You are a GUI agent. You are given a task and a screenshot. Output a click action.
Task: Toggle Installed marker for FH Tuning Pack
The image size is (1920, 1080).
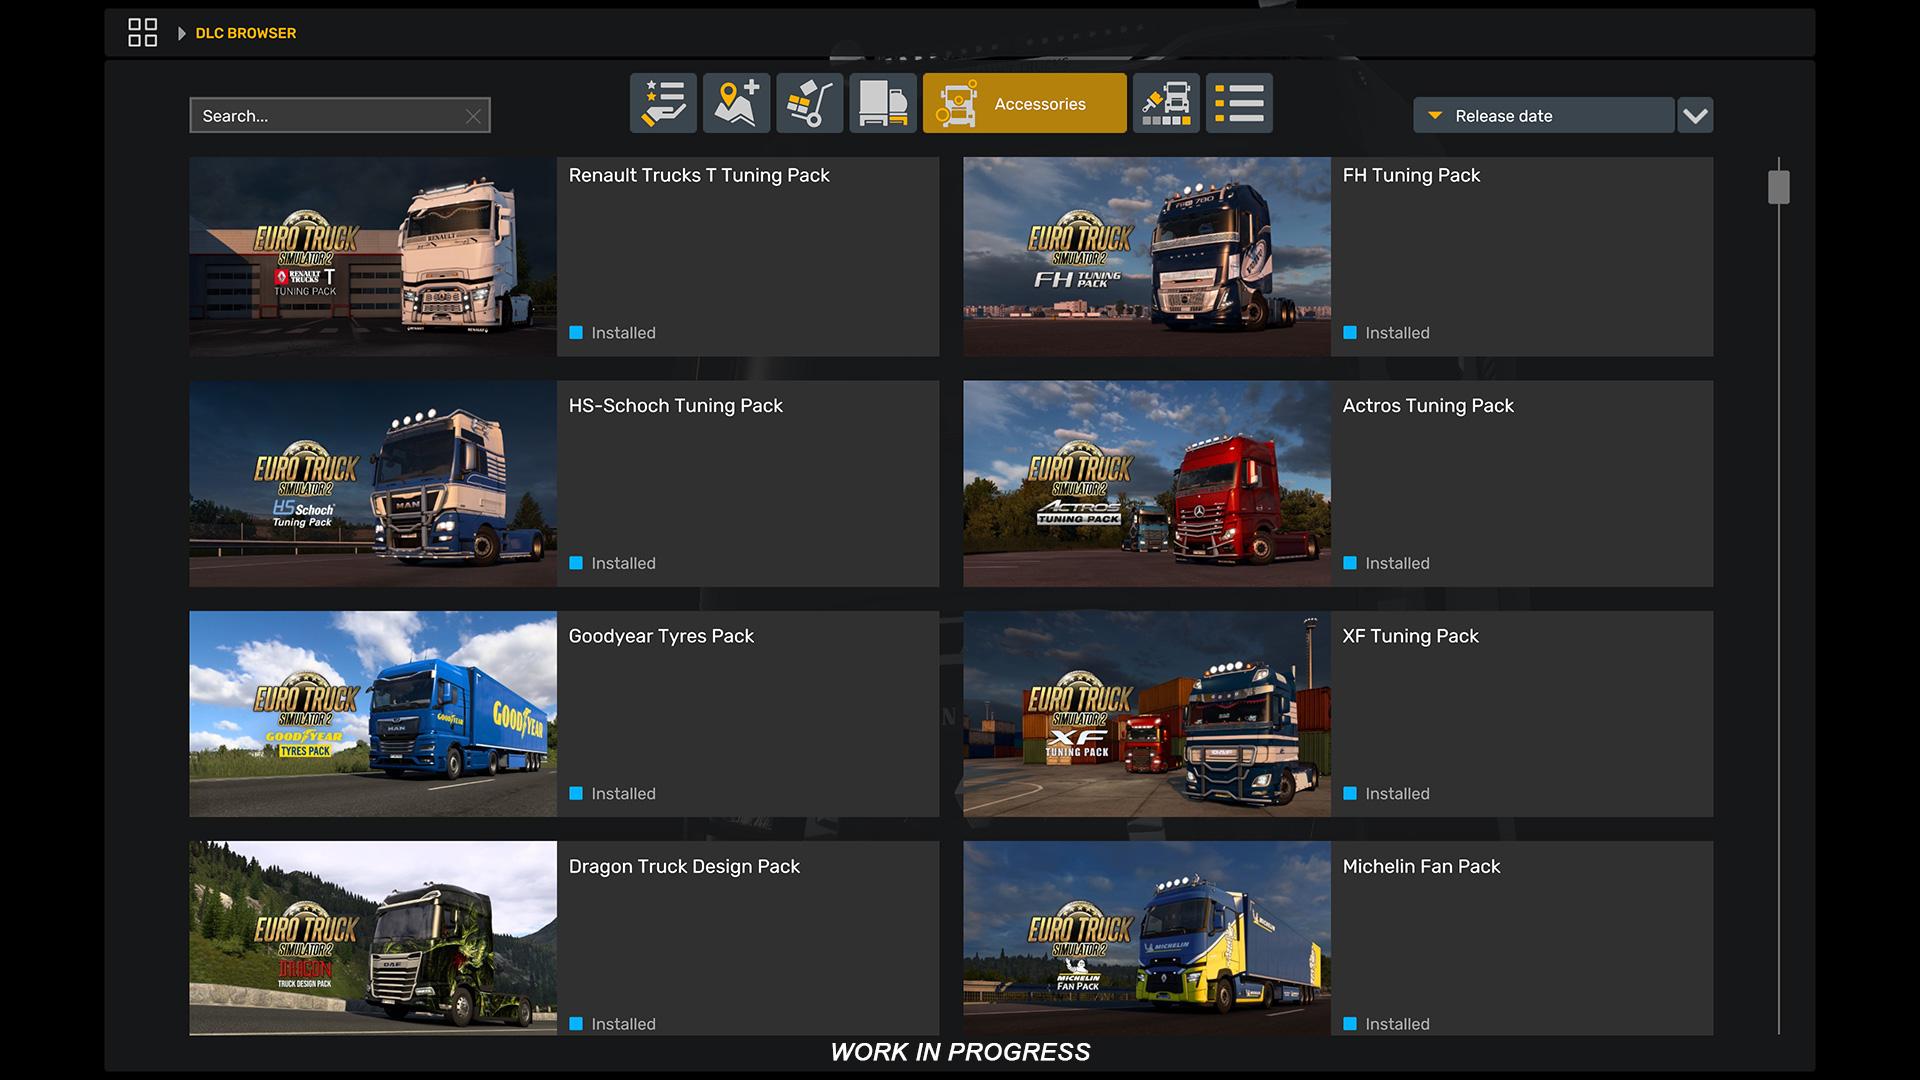tap(1350, 333)
